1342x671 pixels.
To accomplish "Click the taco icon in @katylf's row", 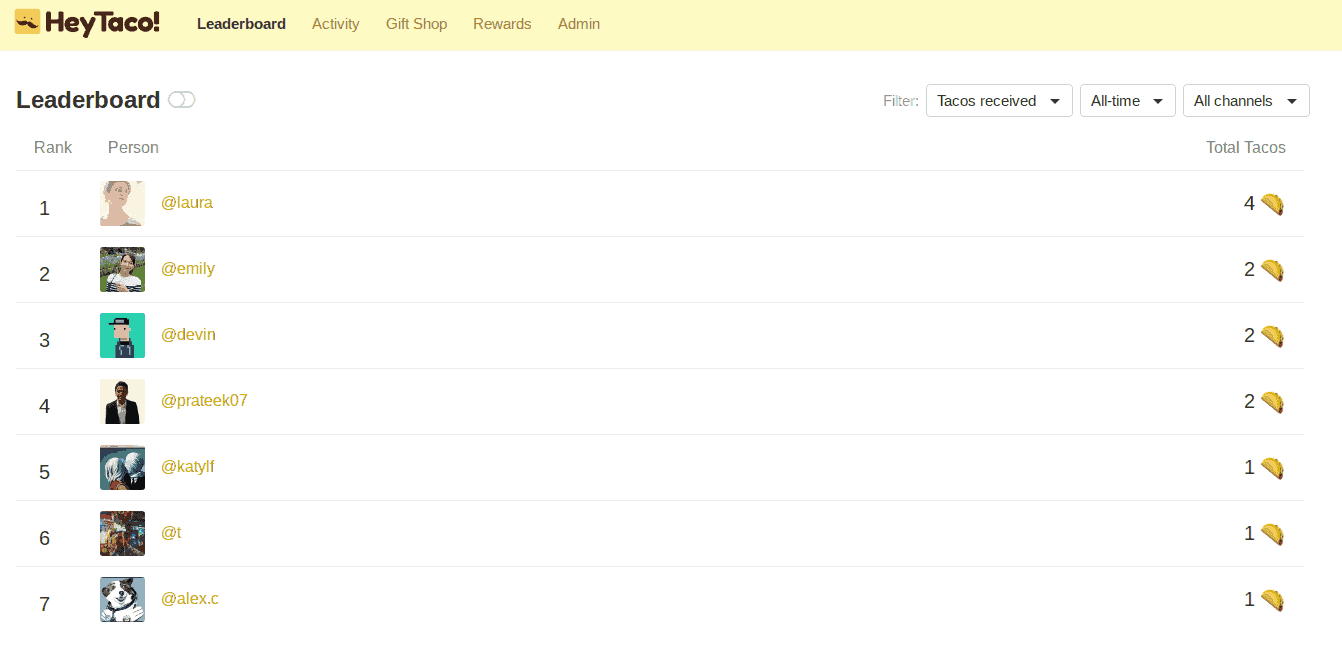I will pos(1272,468).
